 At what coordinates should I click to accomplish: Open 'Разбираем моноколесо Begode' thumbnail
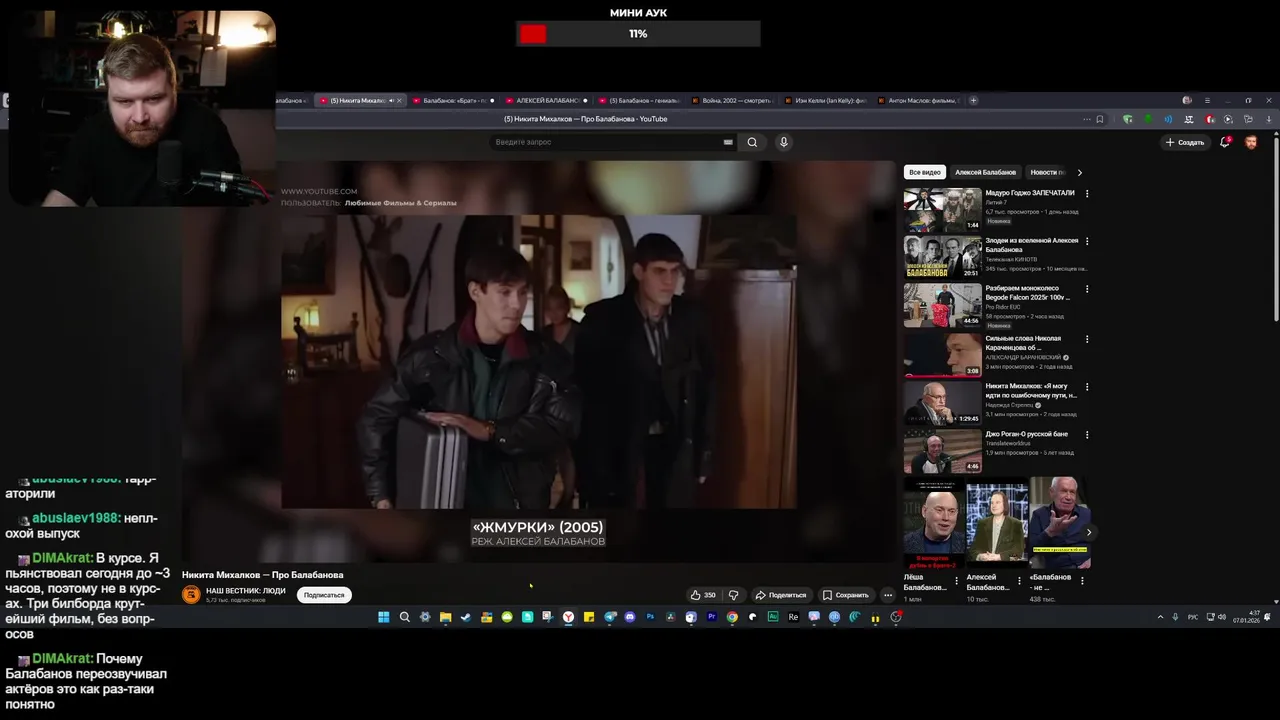pos(943,305)
